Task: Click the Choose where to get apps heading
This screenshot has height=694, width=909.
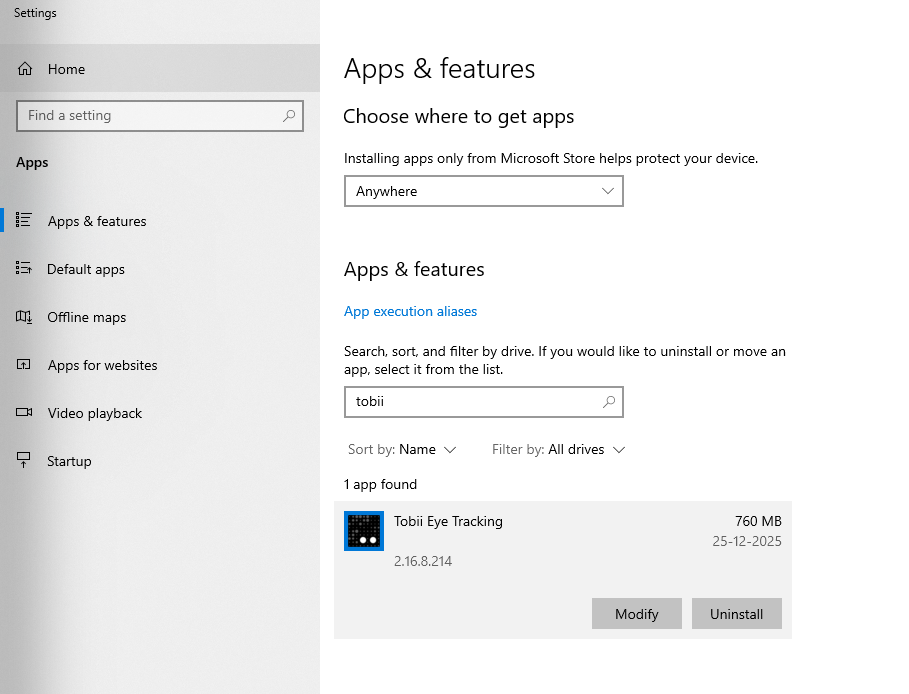Action: click(459, 117)
